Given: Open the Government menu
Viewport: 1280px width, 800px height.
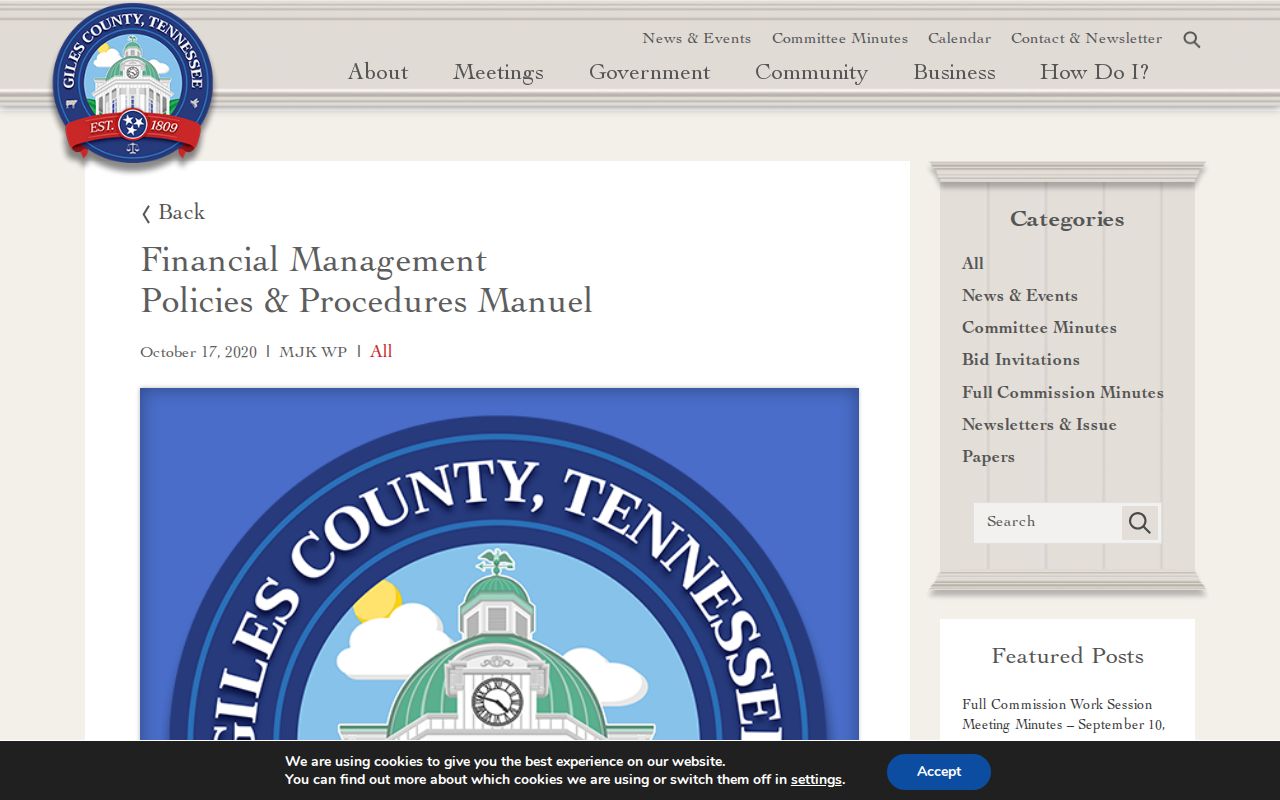Looking at the screenshot, I should tap(649, 72).
